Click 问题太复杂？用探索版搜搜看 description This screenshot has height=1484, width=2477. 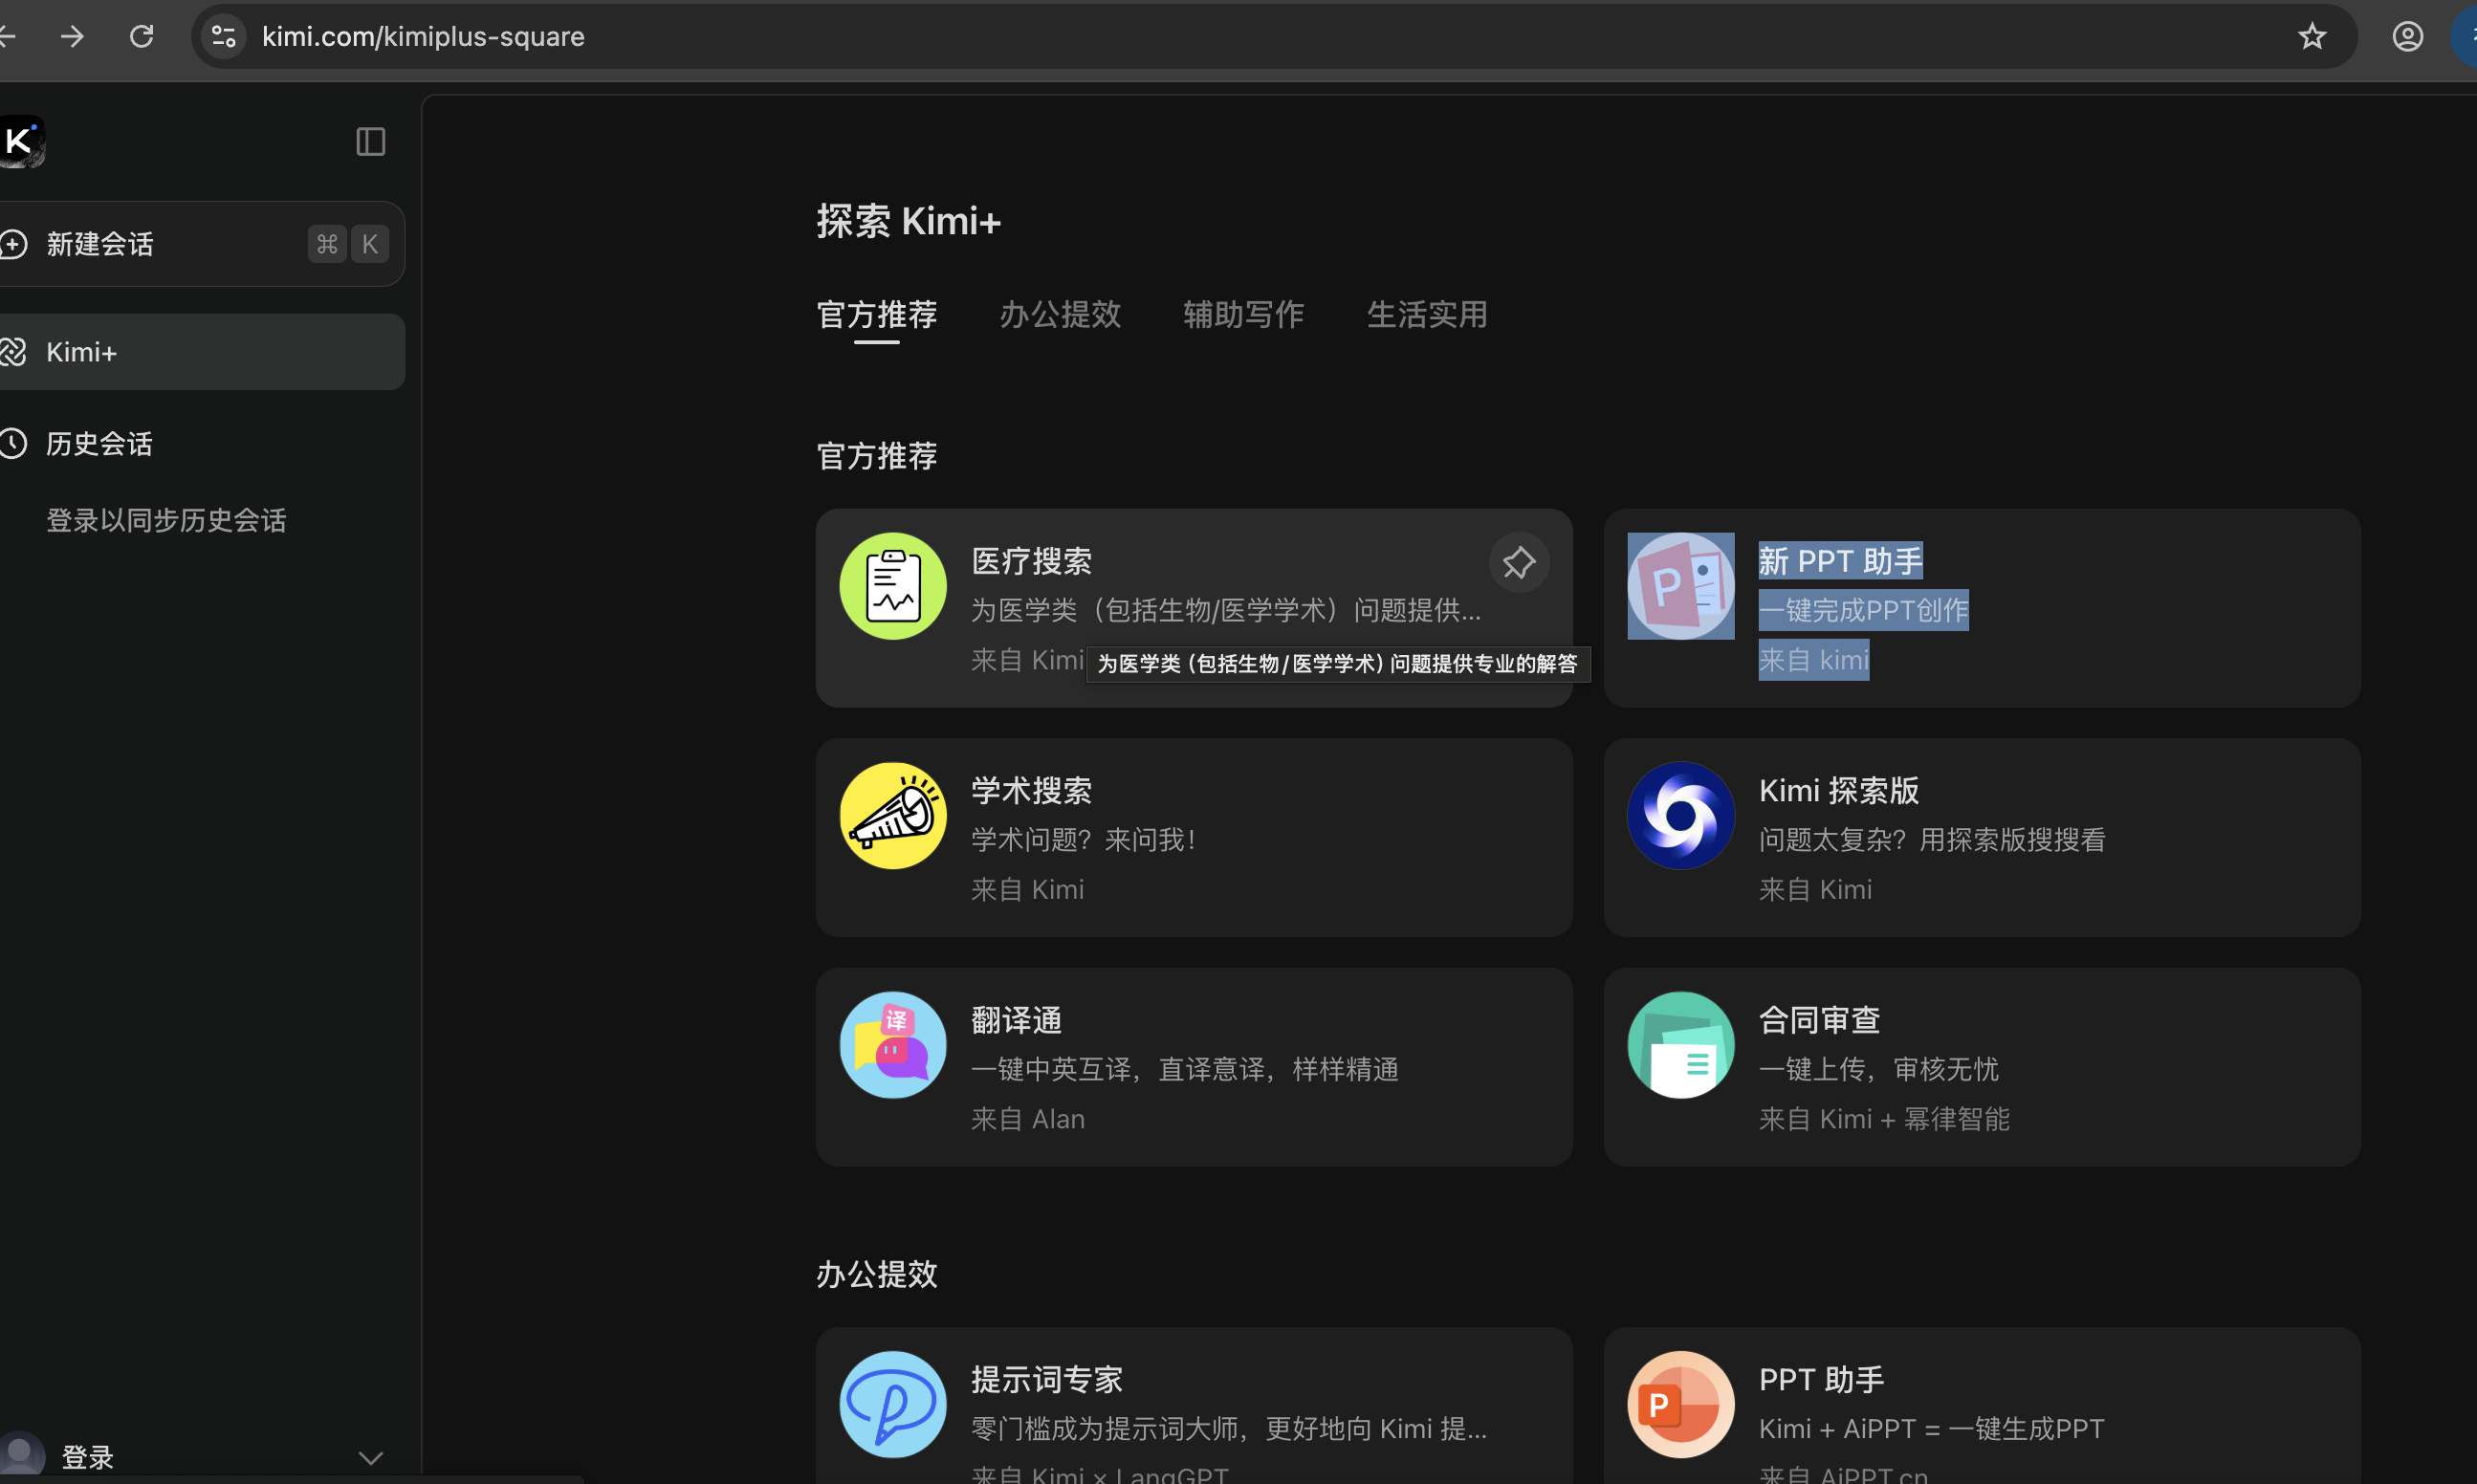[x=1932, y=840]
